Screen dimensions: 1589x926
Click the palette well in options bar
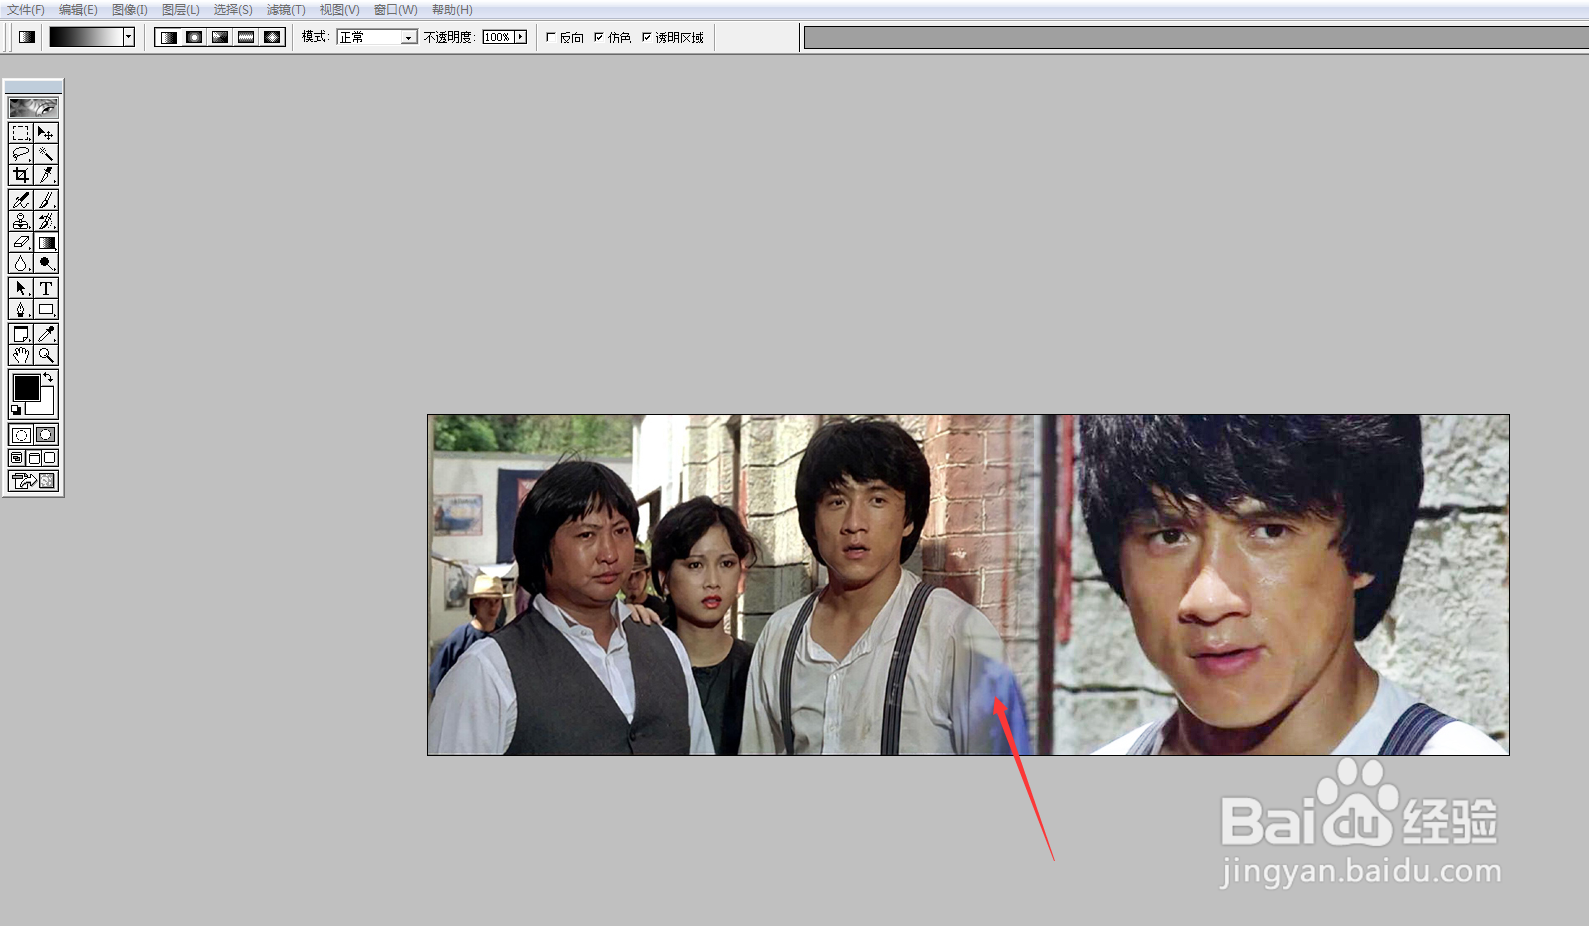[1196, 38]
